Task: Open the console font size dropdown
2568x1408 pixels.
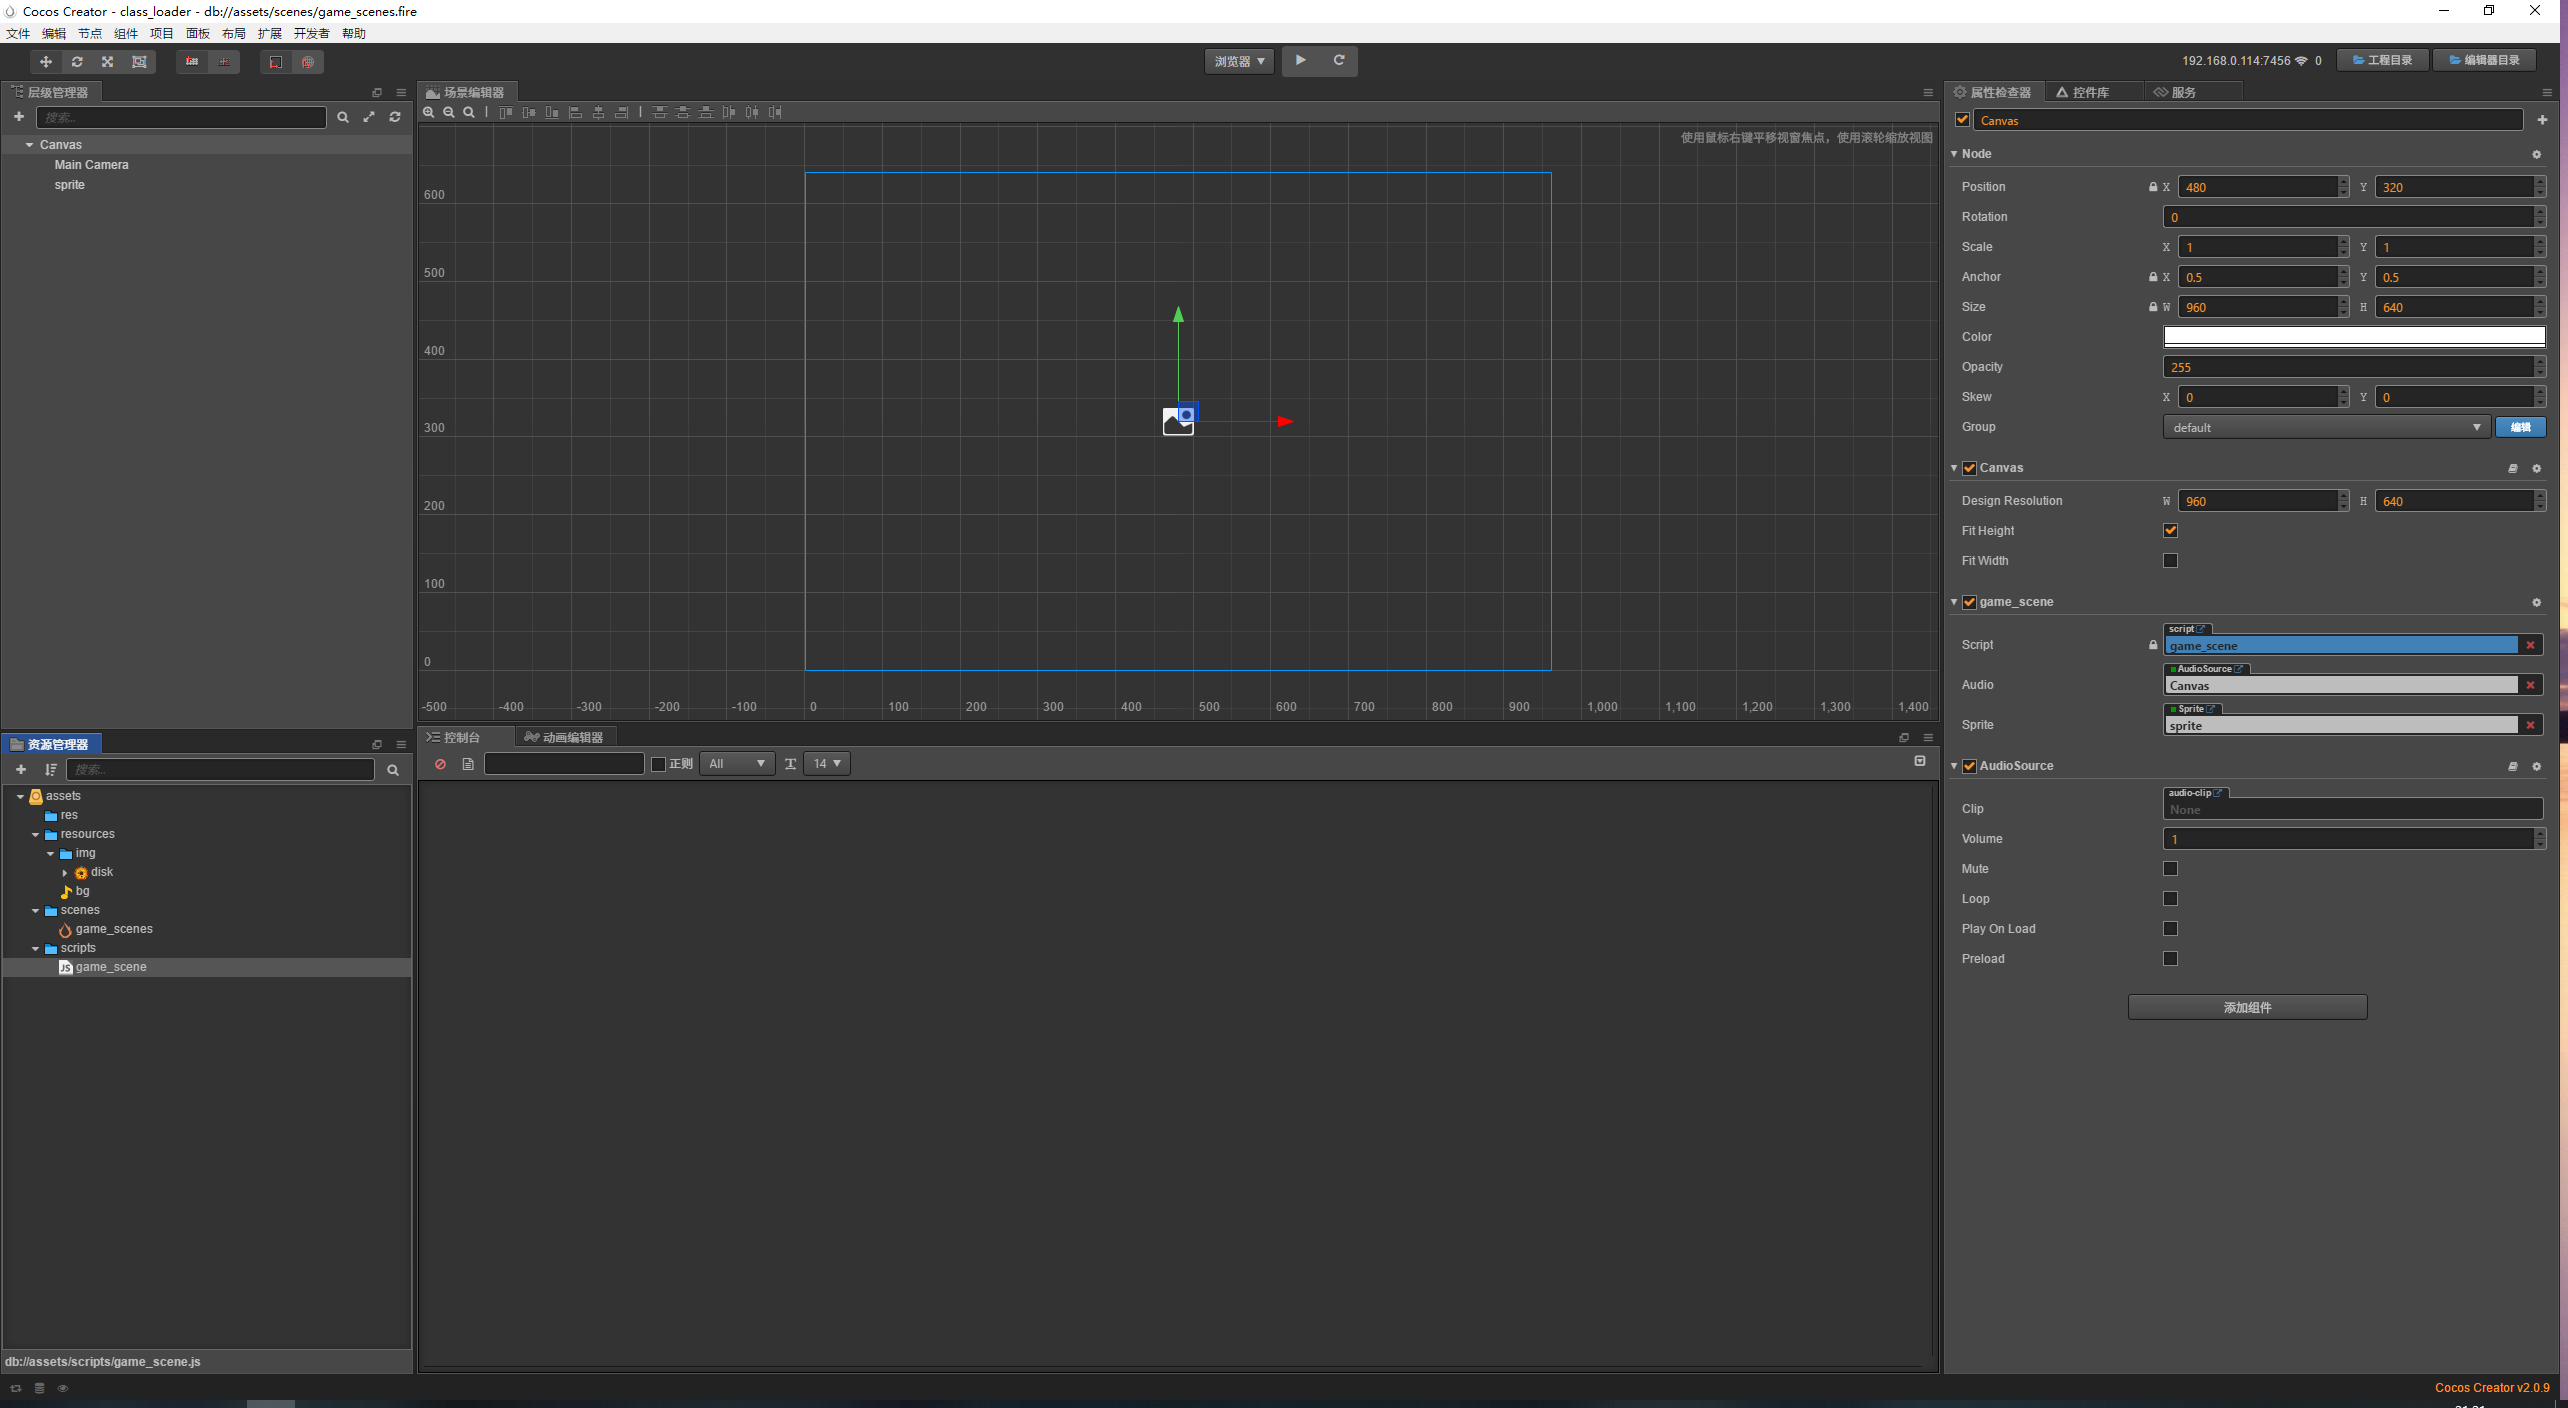Action: tap(826, 764)
